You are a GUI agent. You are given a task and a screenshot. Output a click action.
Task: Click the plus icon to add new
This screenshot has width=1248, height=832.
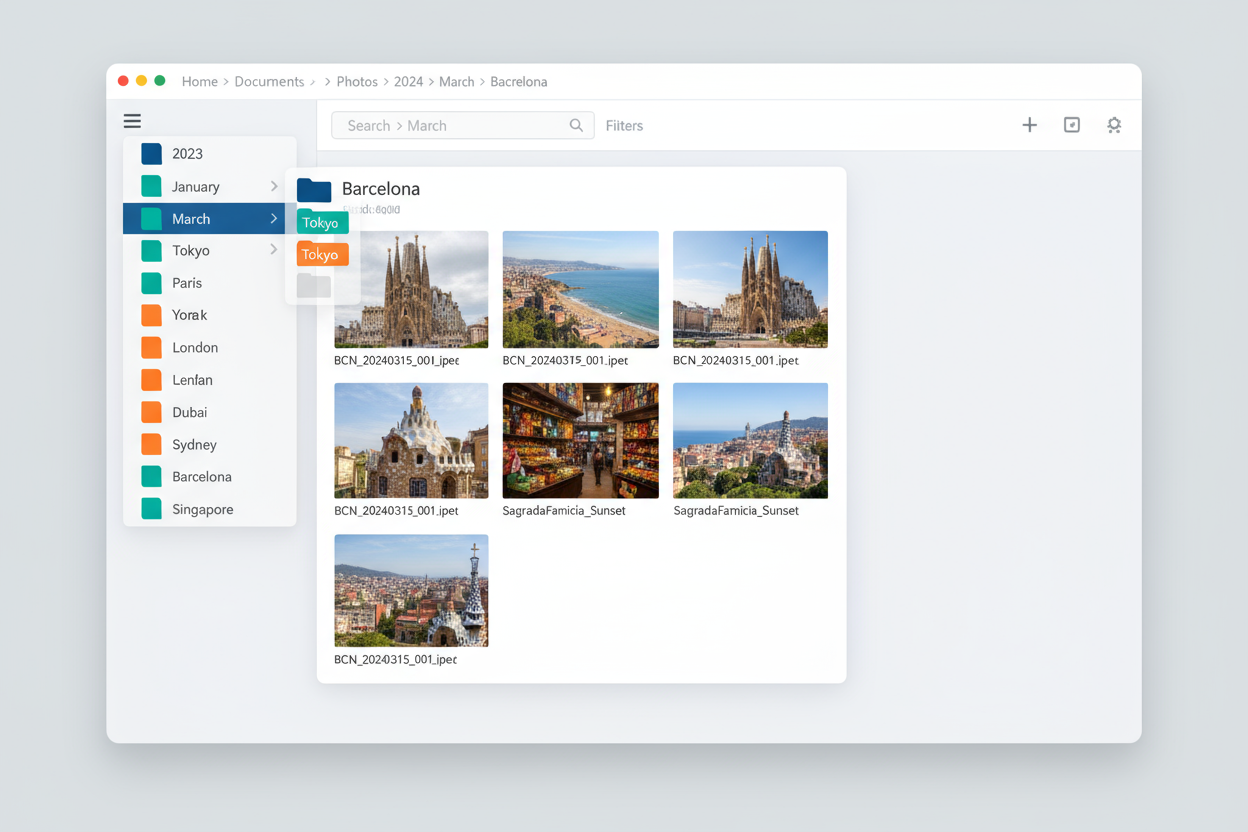(1029, 125)
